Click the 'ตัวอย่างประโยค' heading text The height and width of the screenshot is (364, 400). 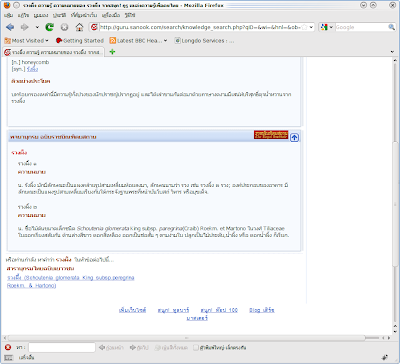click(x=31, y=81)
